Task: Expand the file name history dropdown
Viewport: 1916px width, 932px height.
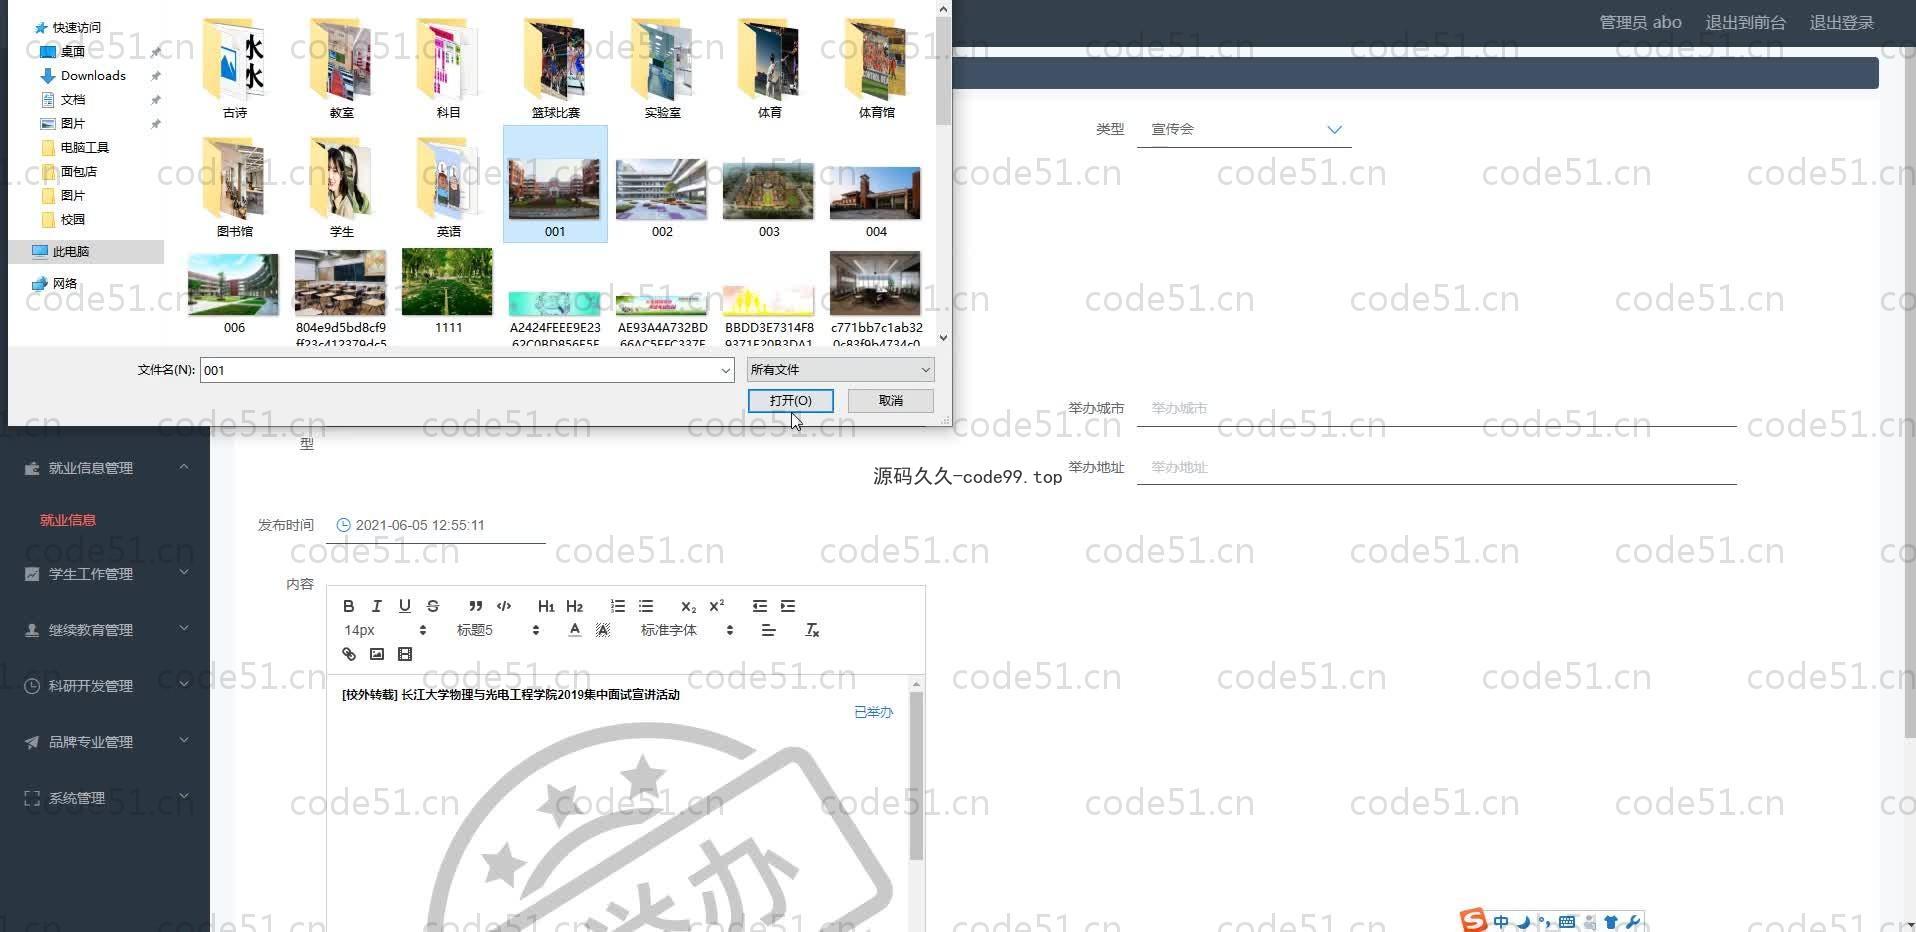Action: coord(725,370)
